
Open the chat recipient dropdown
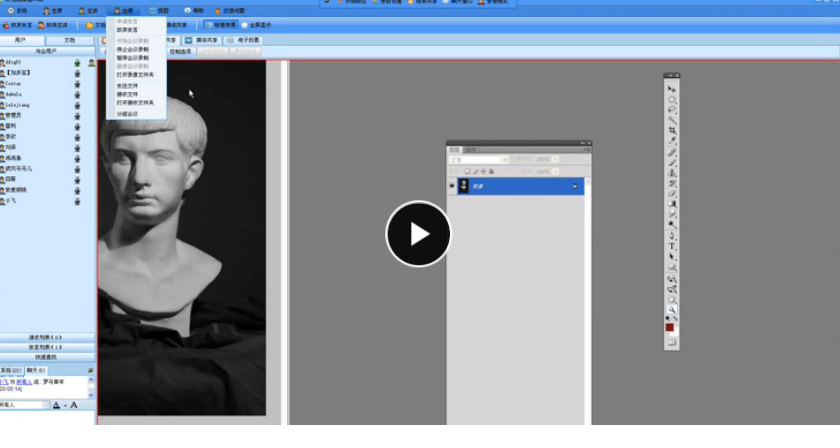tap(44, 405)
